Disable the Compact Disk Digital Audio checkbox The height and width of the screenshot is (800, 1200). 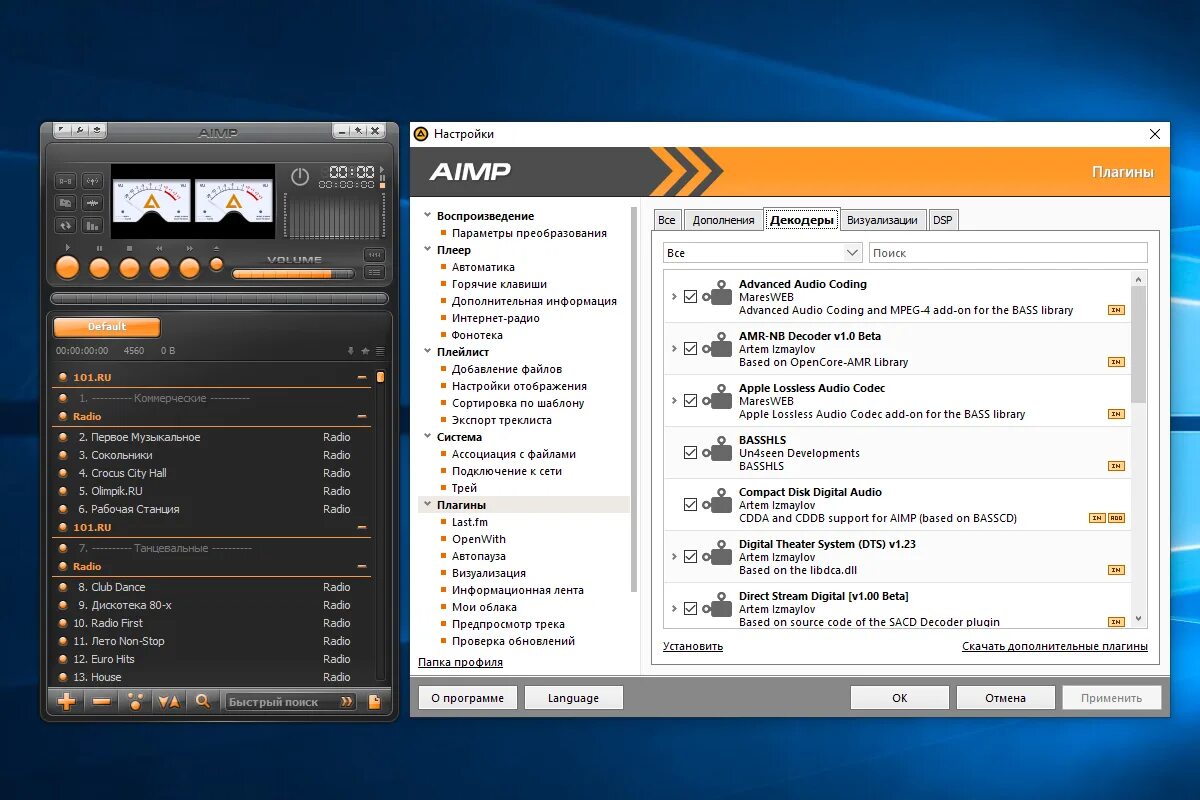click(x=690, y=505)
